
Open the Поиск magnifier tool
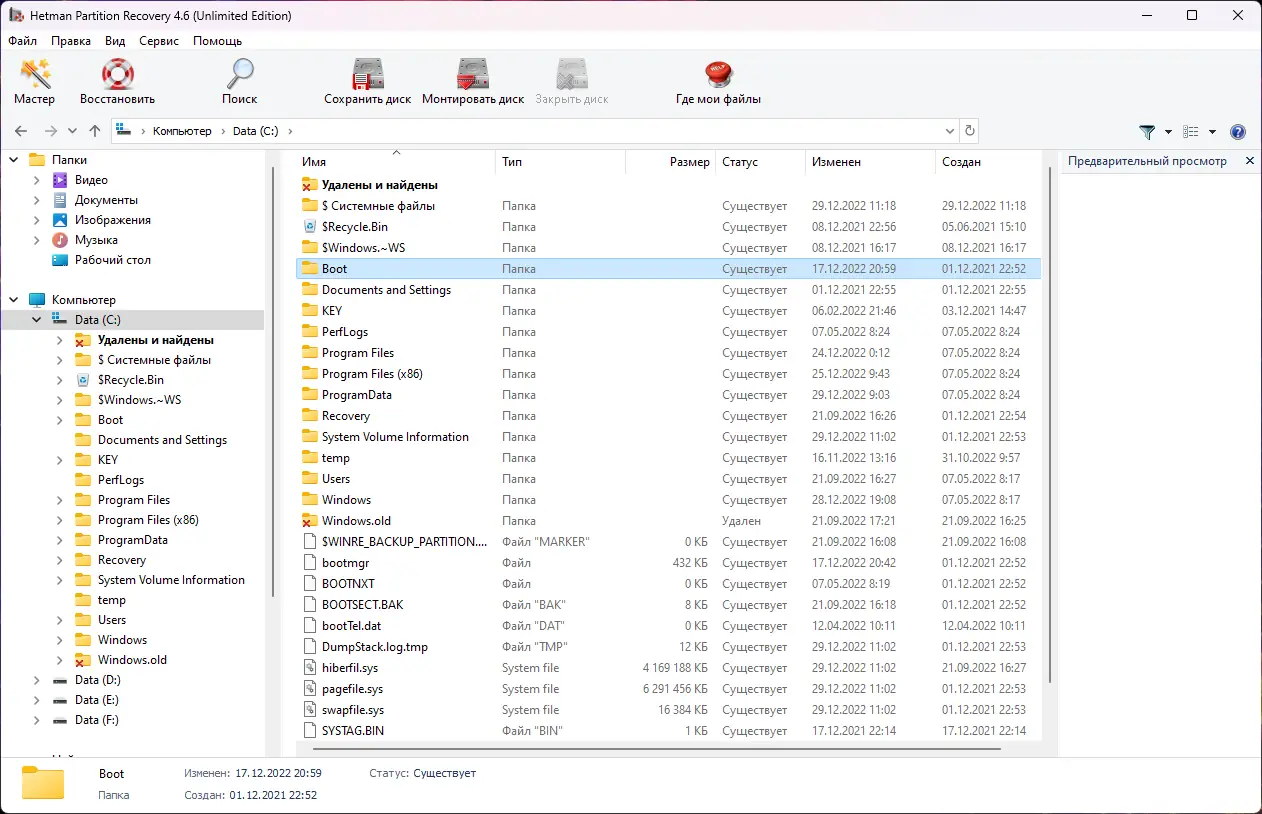239,82
